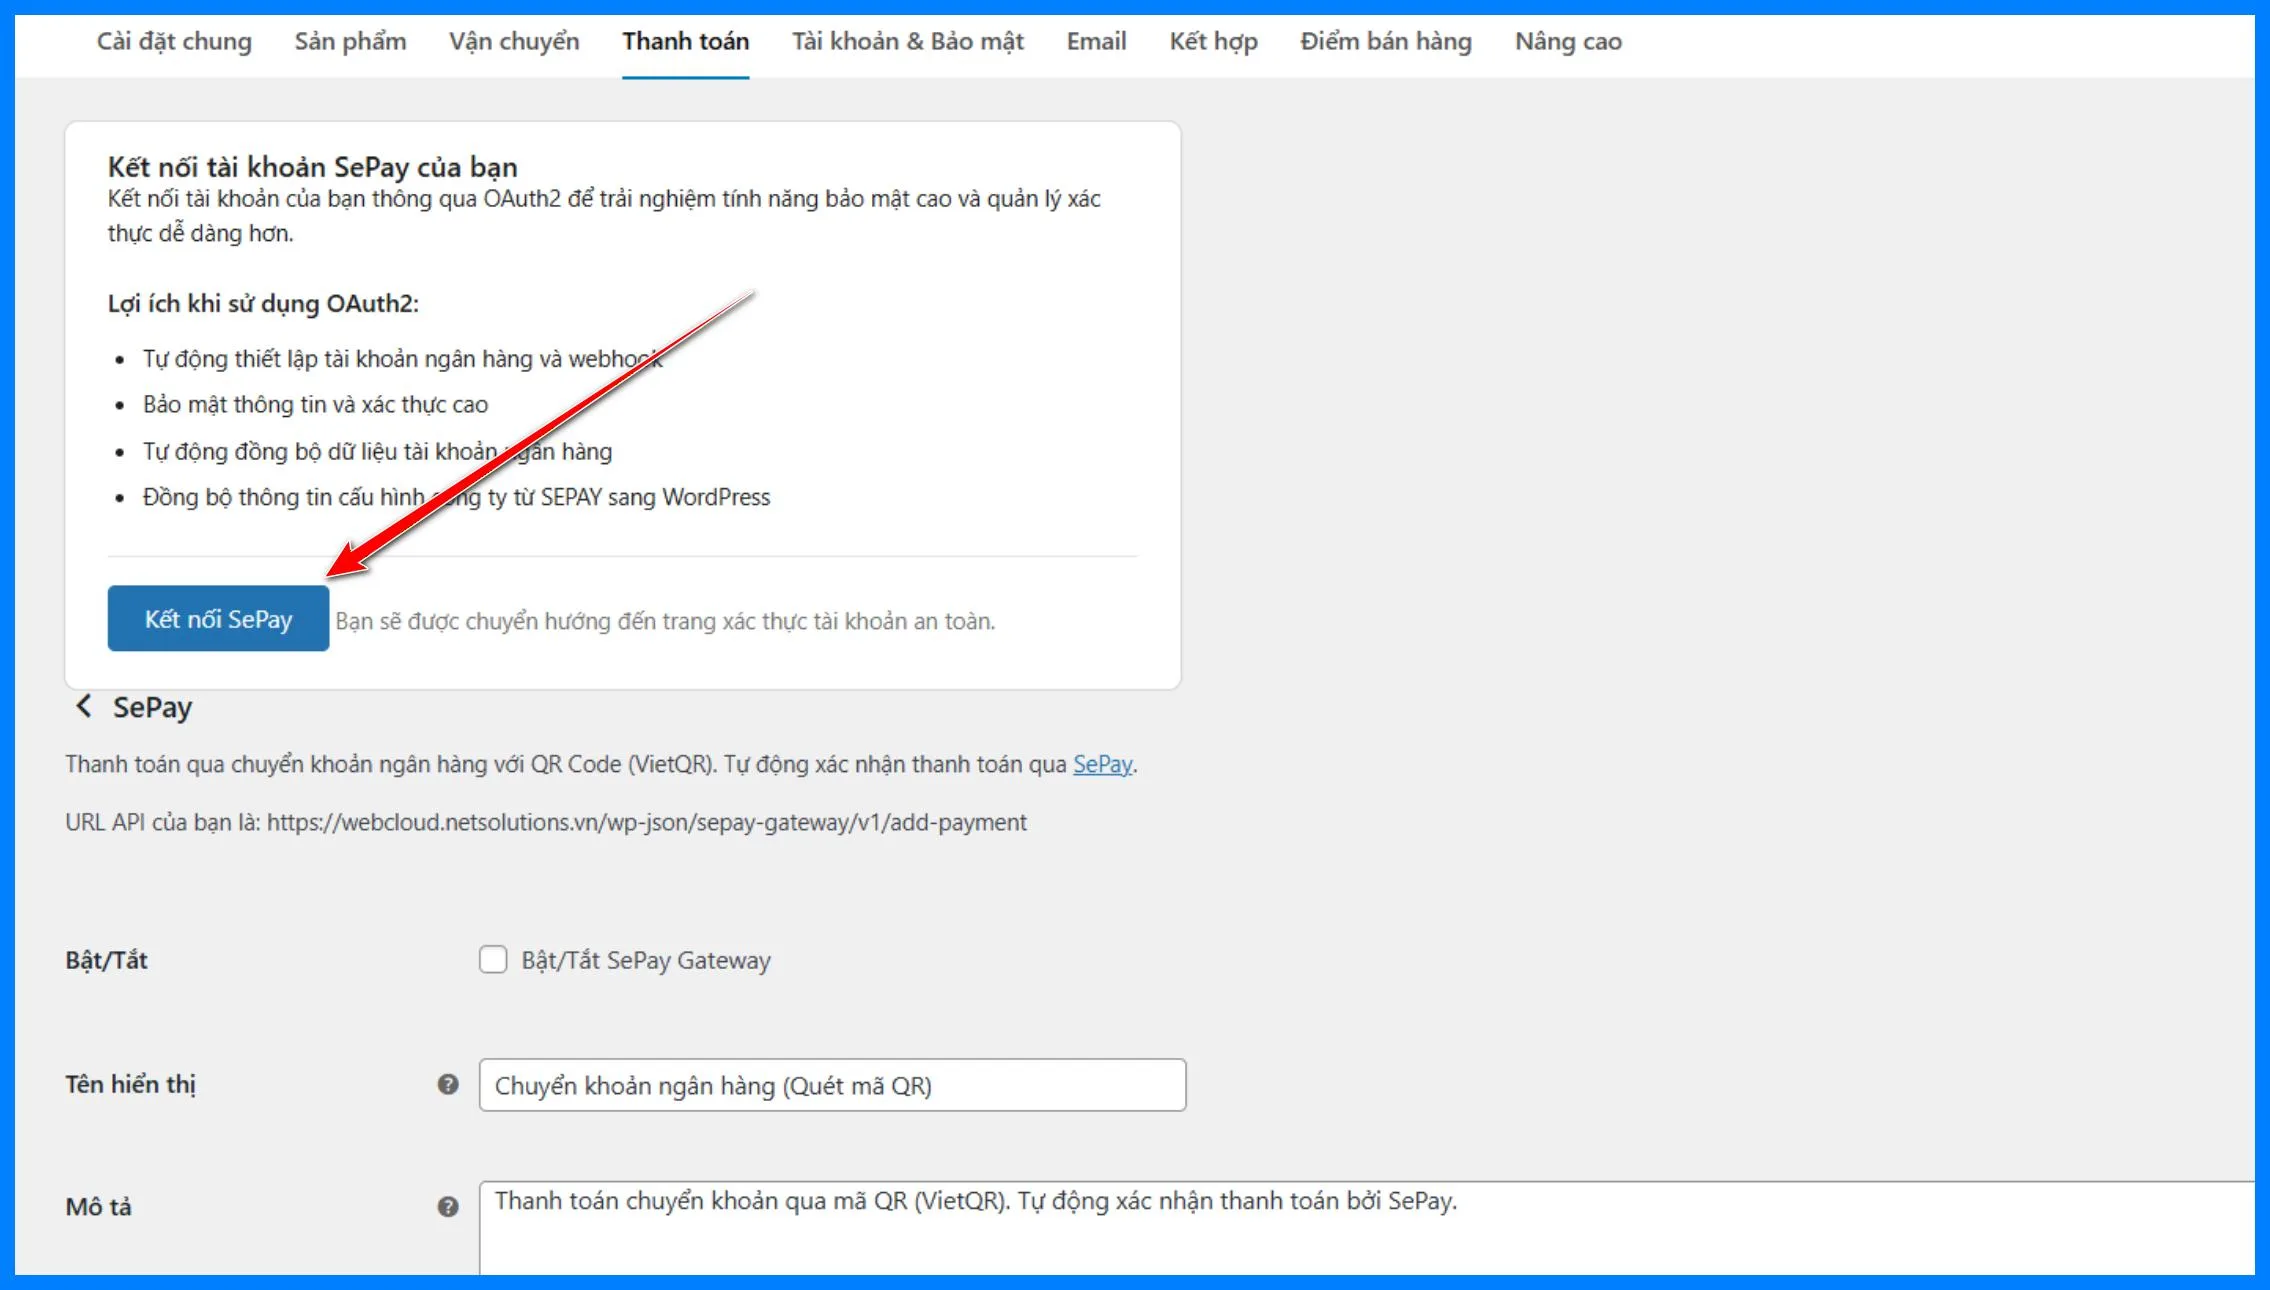2270x1290 pixels.
Task: Click the URL API address text
Action: coord(646,822)
